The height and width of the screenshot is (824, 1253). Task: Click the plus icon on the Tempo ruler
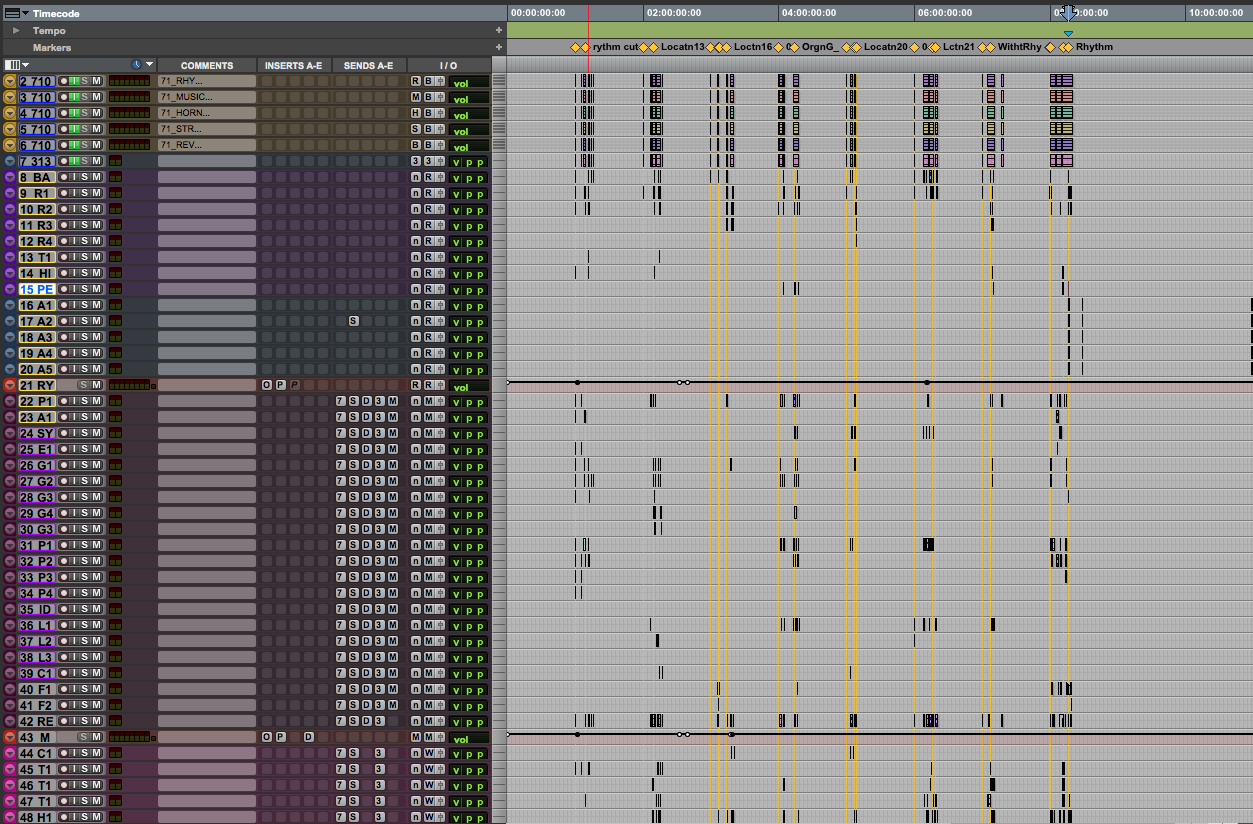499,31
